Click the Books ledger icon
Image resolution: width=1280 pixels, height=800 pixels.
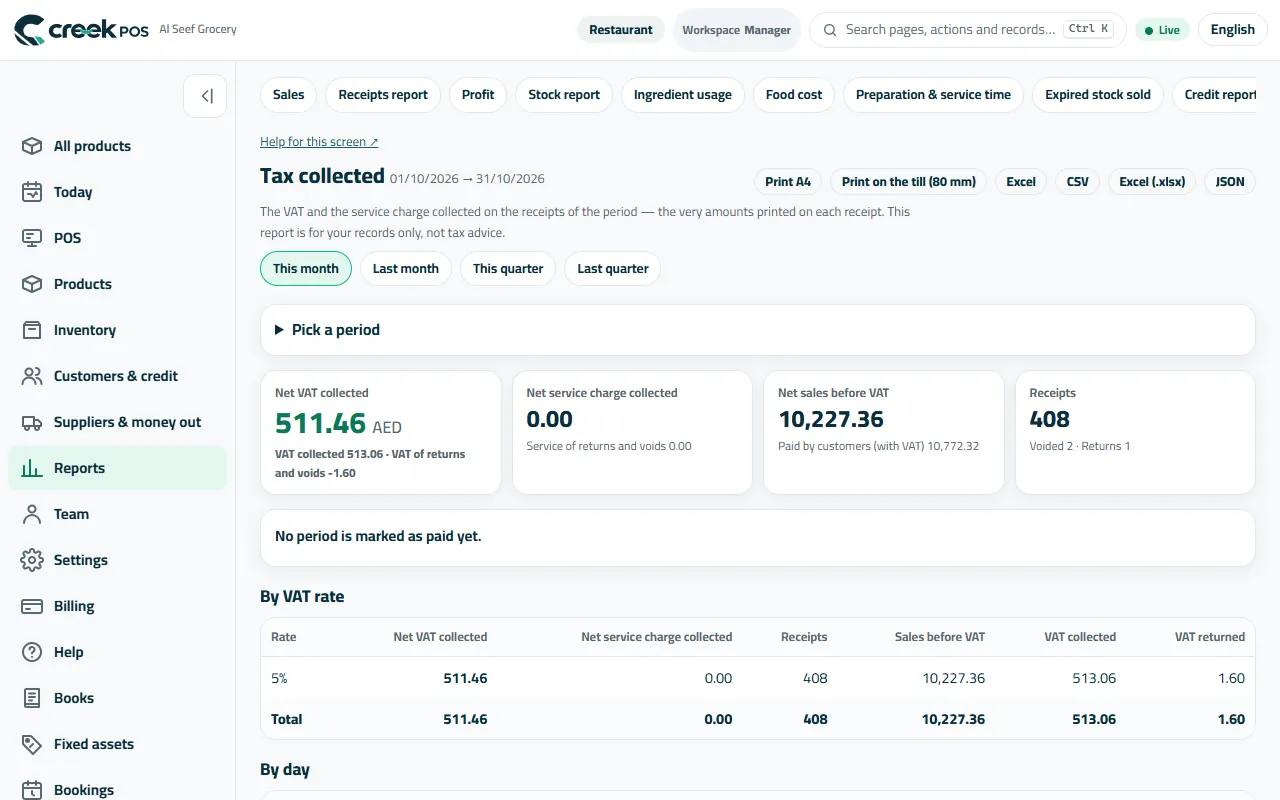pyautogui.click(x=32, y=698)
